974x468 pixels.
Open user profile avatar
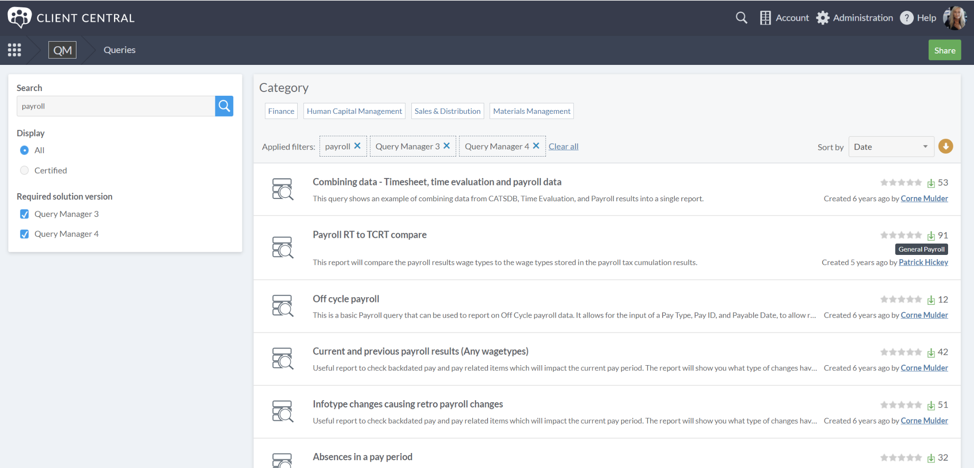(954, 17)
